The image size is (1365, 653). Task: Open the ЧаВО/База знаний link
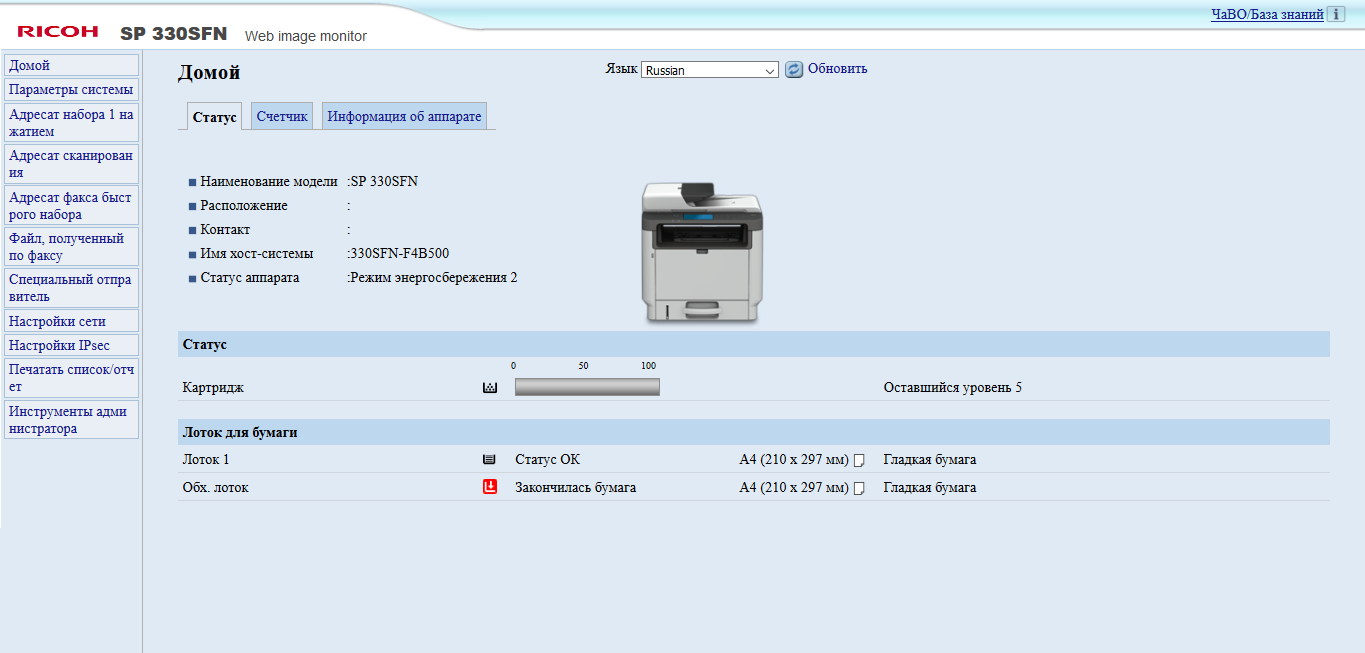1267,15
